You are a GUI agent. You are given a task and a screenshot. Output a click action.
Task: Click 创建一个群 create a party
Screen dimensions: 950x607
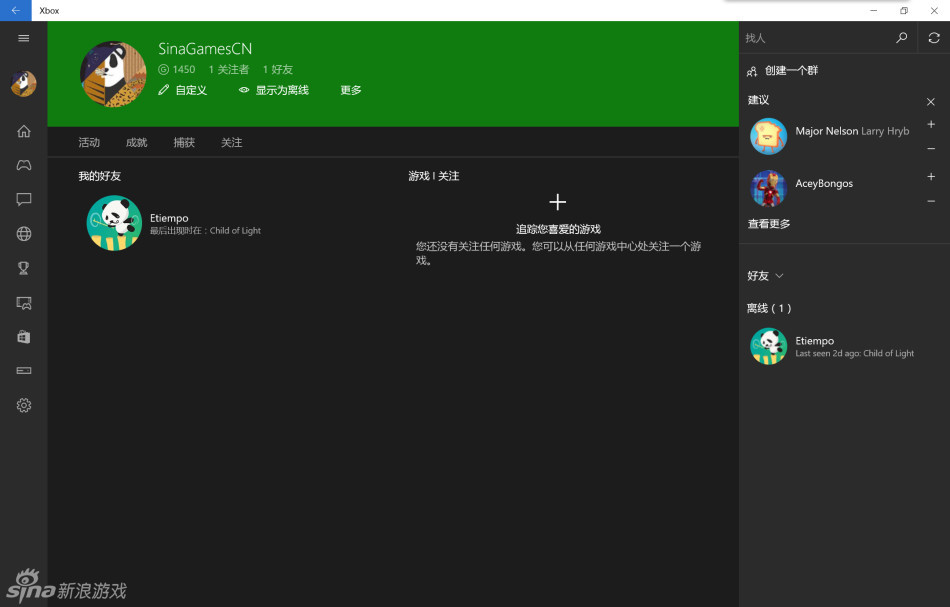[x=790, y=71]
